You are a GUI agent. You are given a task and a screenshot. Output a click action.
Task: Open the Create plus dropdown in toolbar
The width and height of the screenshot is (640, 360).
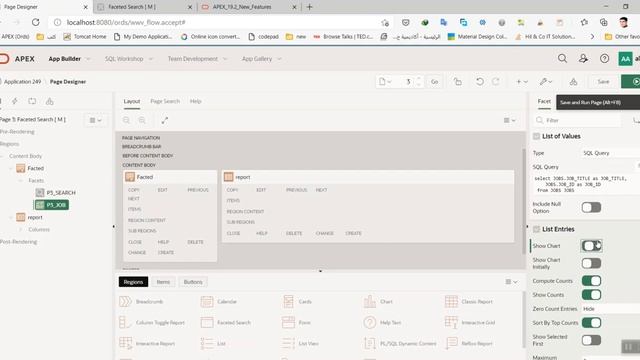tap(522, 82)
